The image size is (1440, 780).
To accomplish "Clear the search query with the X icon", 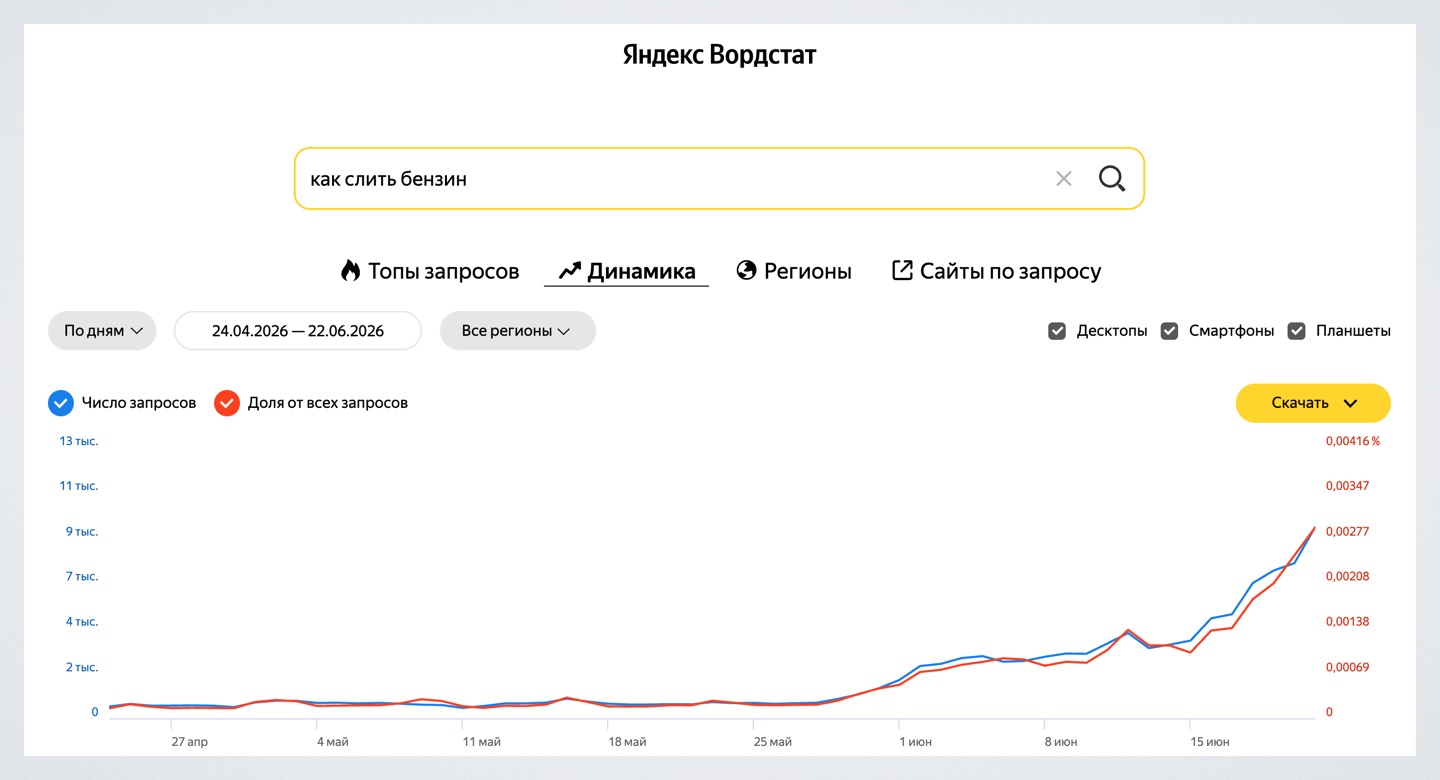I will pos(1063,179).
